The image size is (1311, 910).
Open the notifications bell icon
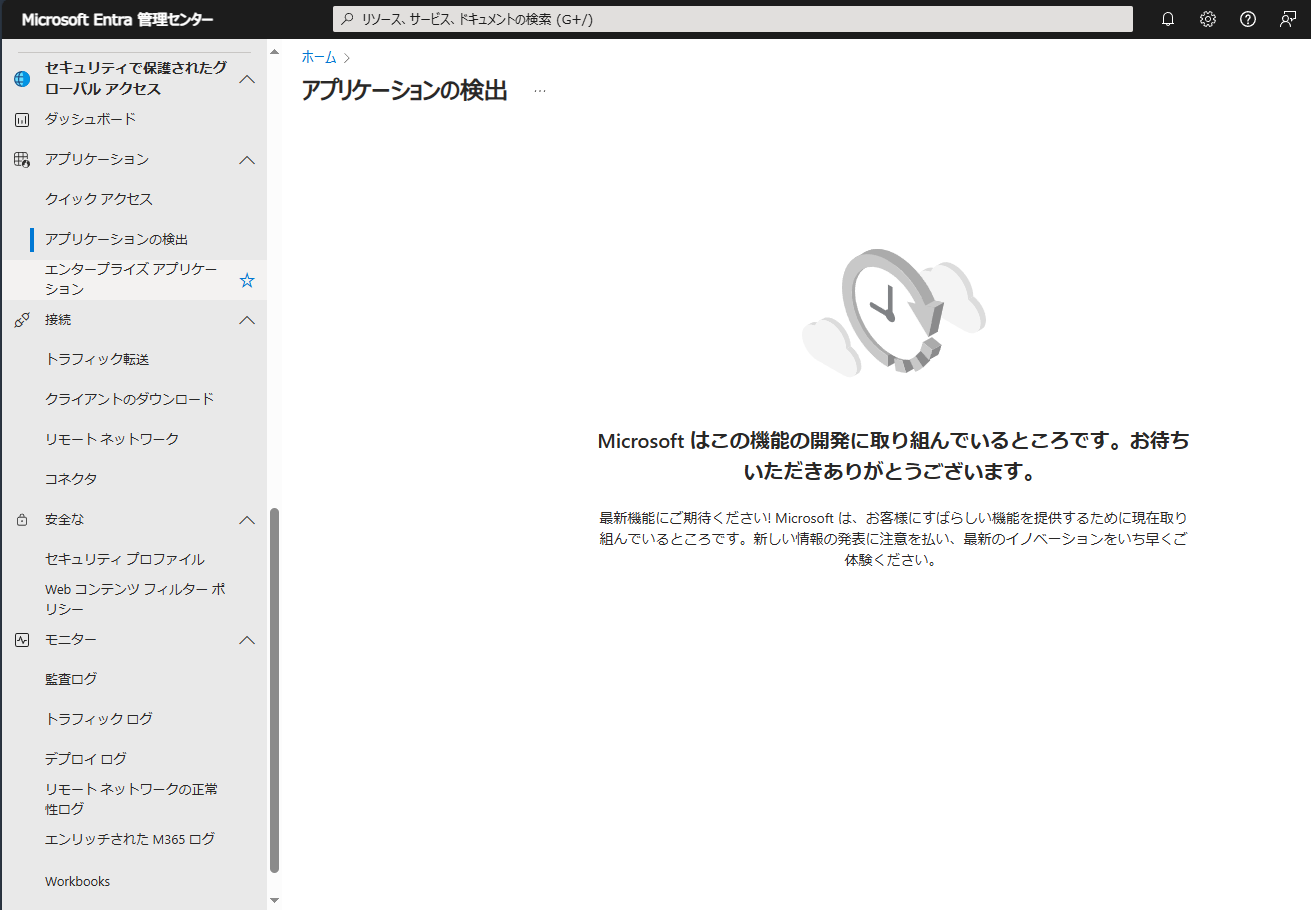tap(1167, 19)
